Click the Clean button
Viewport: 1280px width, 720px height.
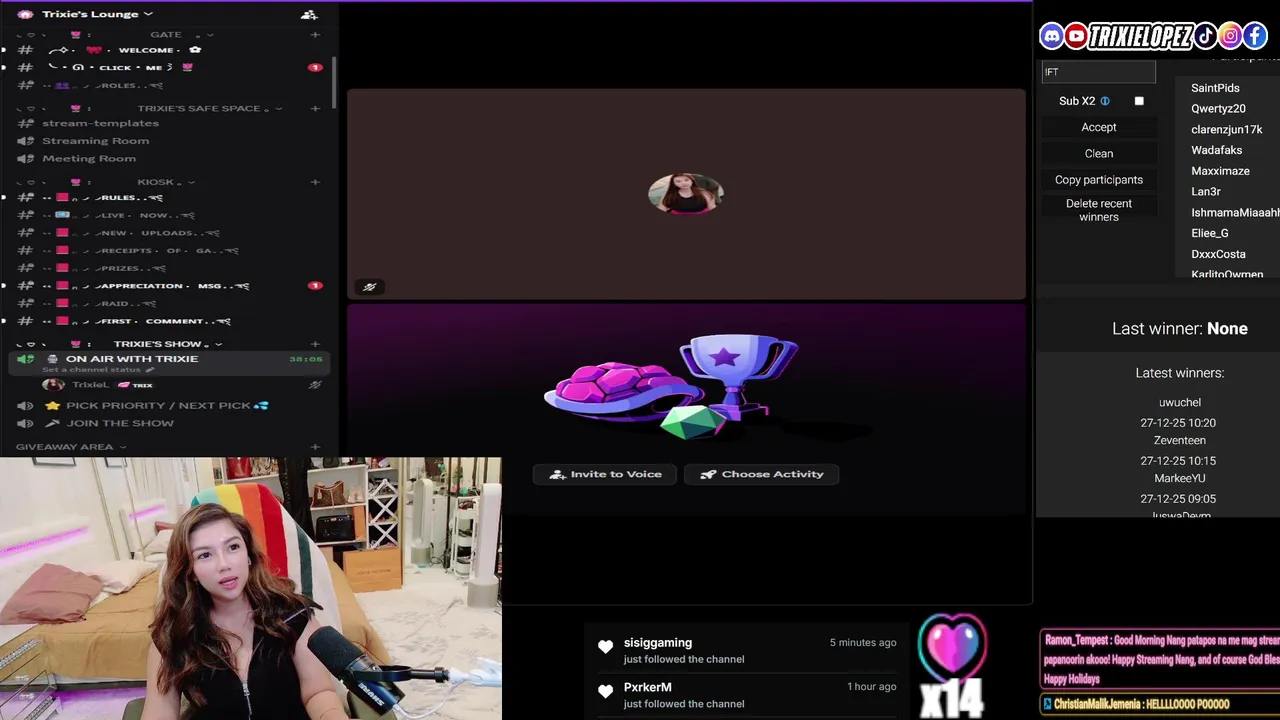click(1099, 153)
